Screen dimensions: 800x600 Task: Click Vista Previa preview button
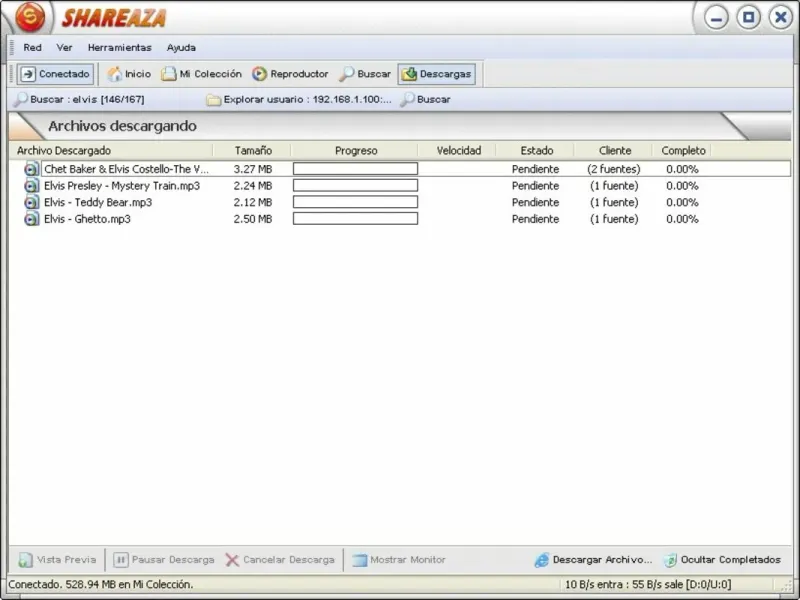point(57,560)
